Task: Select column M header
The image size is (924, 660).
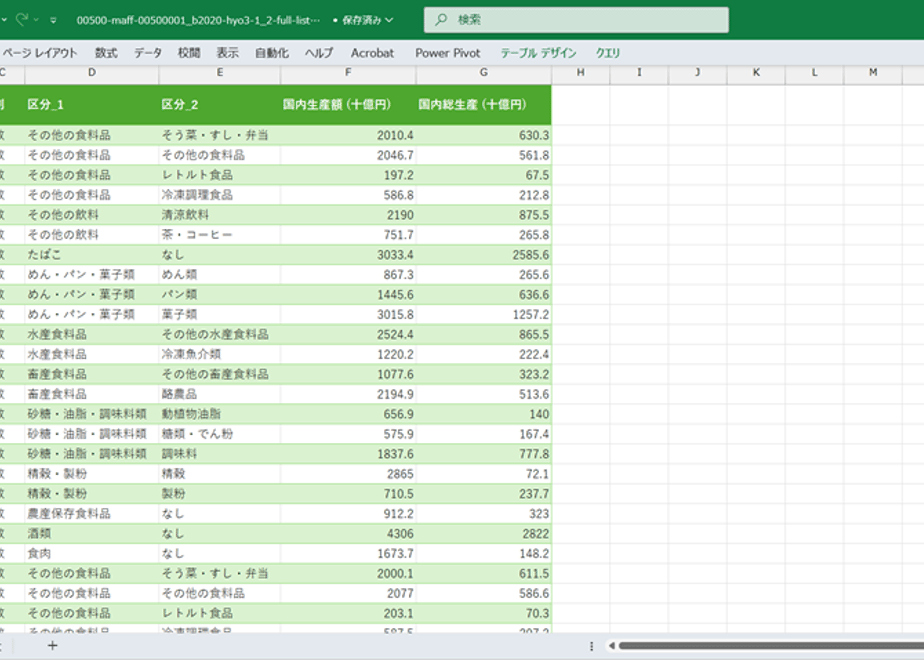Action: click(x=873, y=72)
